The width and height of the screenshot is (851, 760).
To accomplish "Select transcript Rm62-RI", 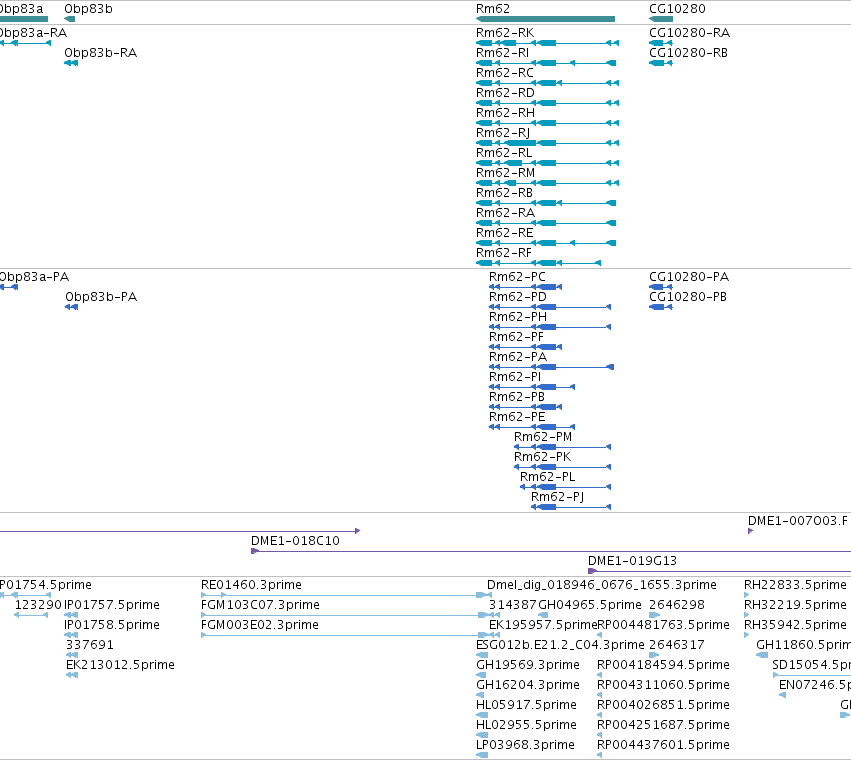I will pos(546,63).
